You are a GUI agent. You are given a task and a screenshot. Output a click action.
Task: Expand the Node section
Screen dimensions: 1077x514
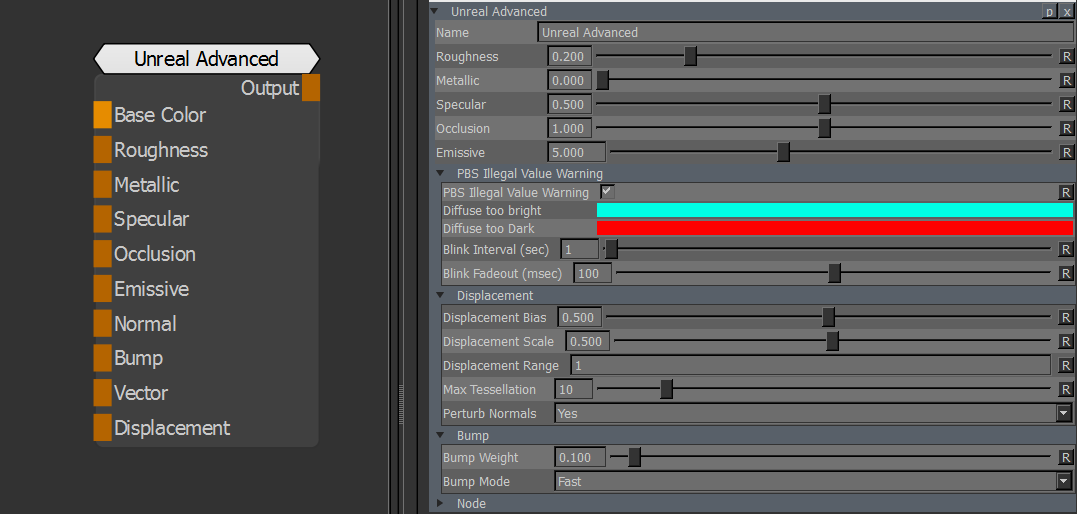click(x=440, y=504)
